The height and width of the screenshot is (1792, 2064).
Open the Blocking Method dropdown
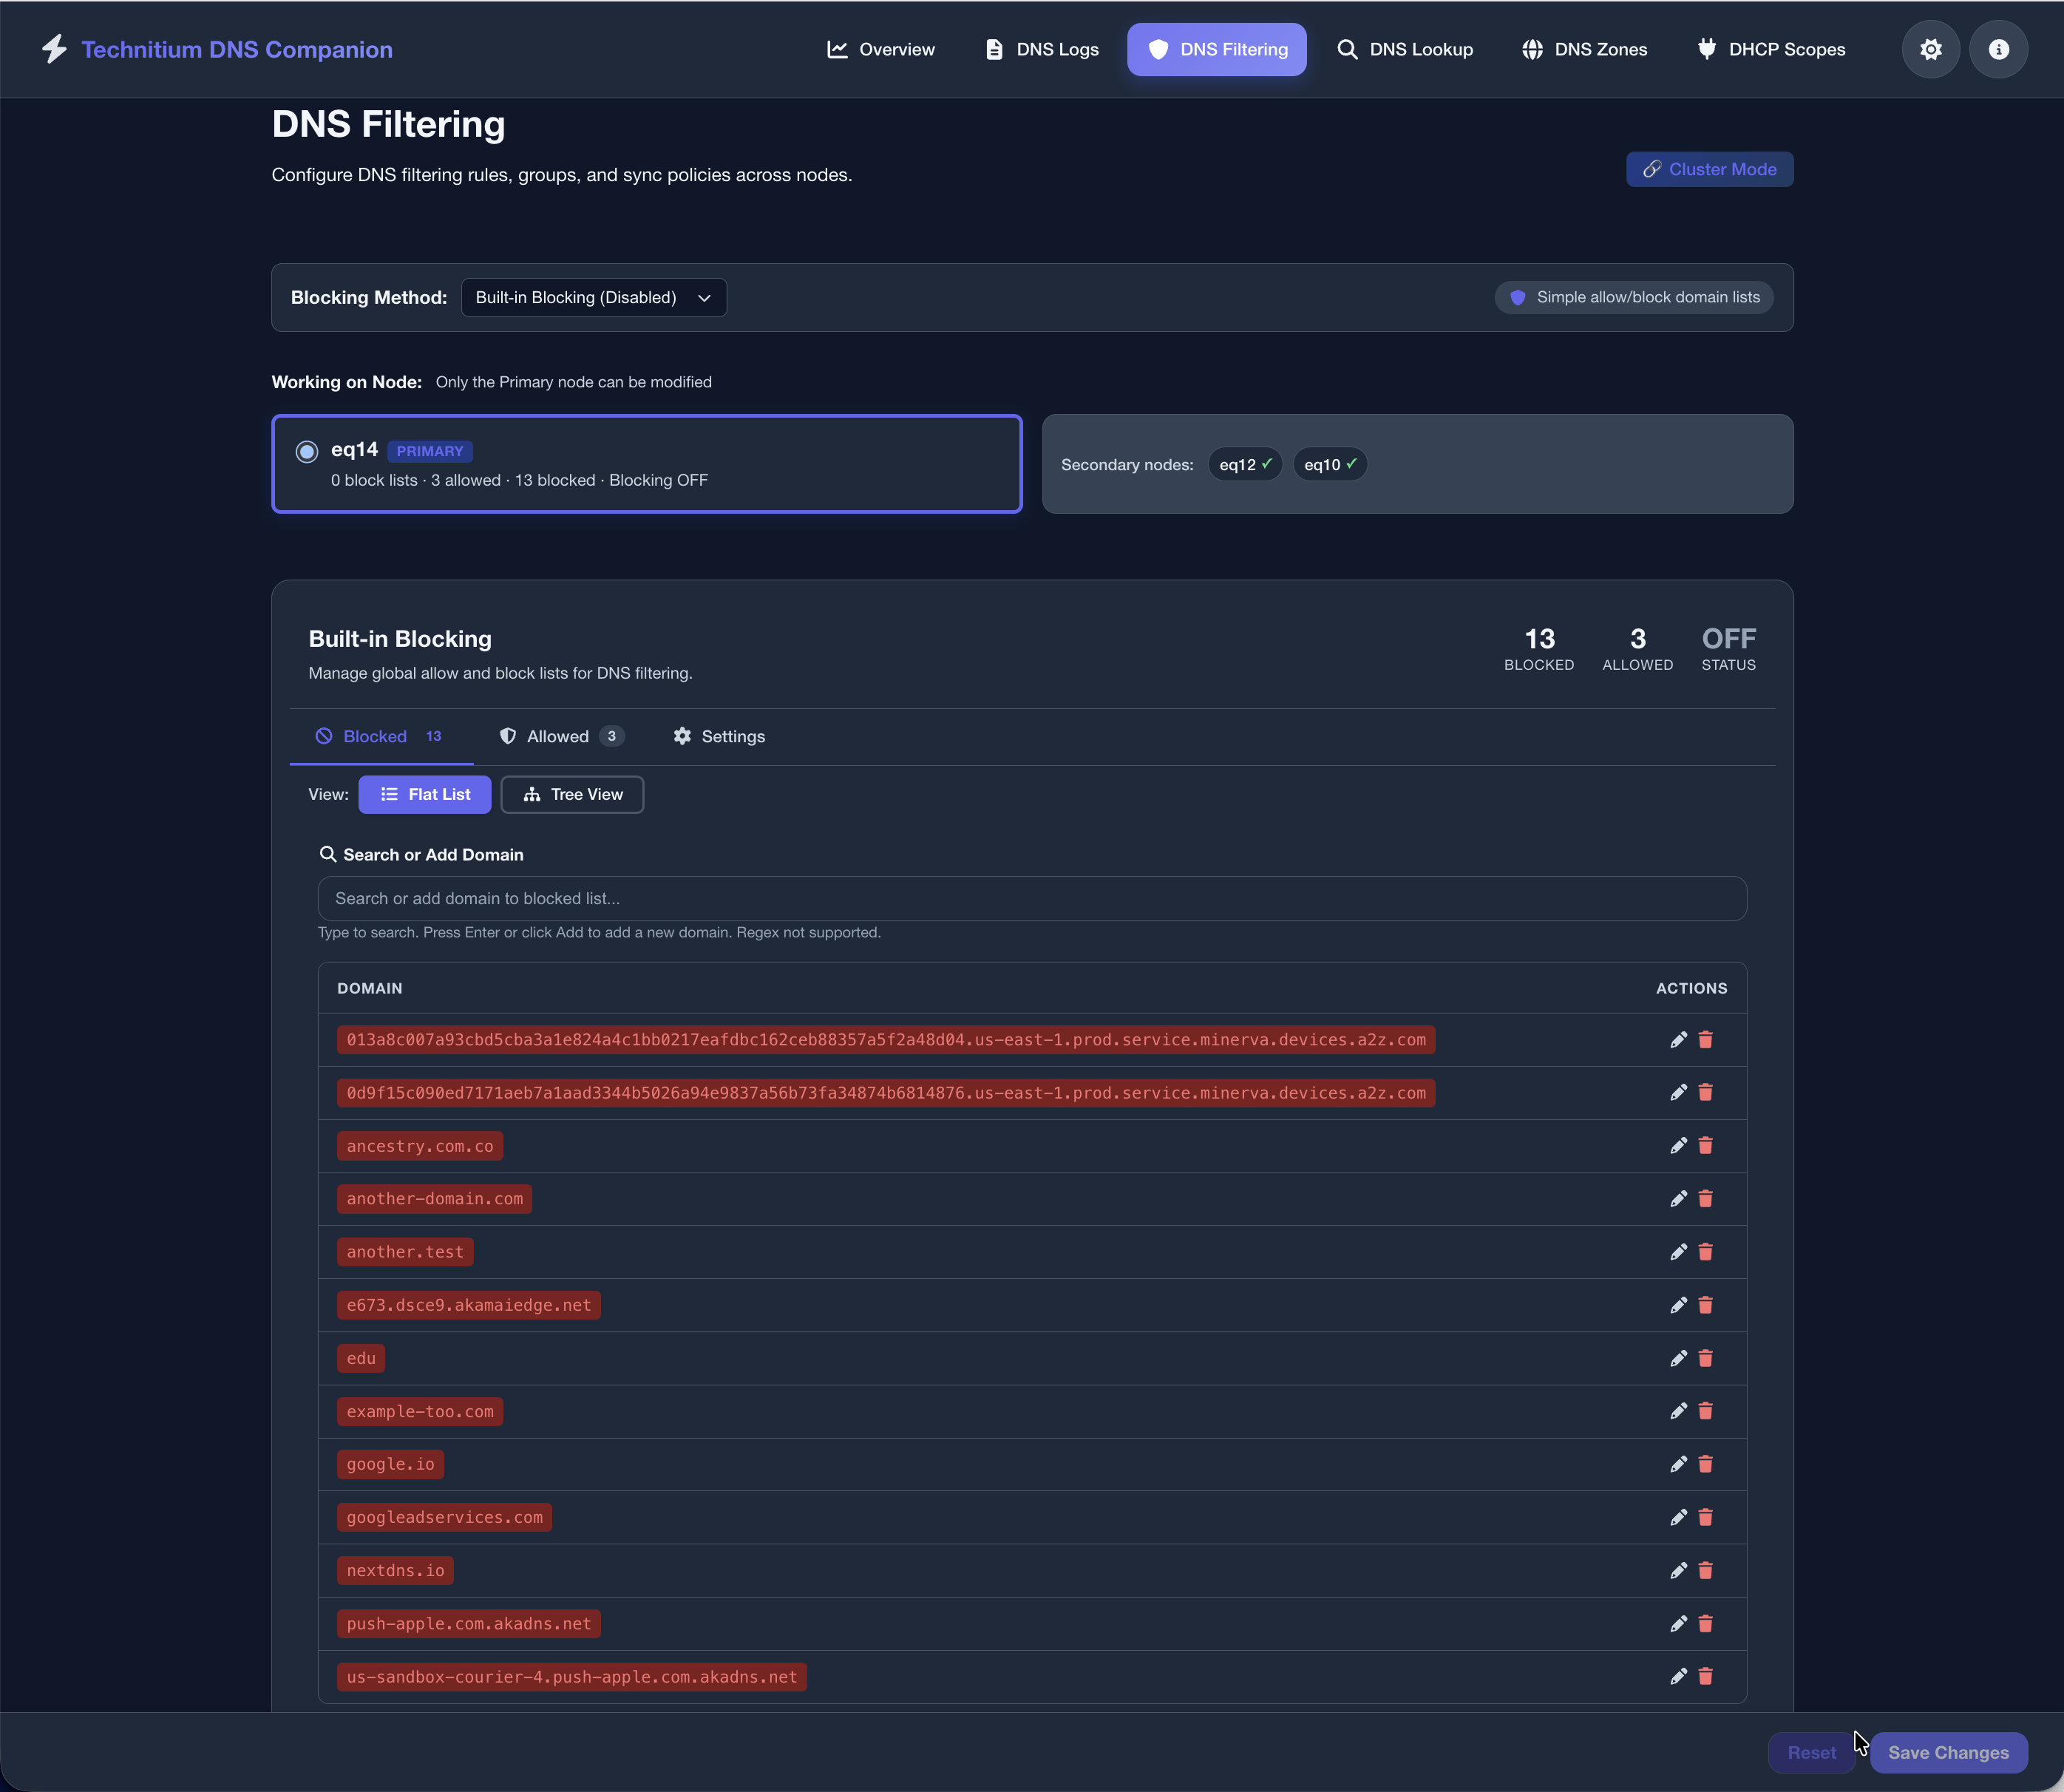click(593, 297)
